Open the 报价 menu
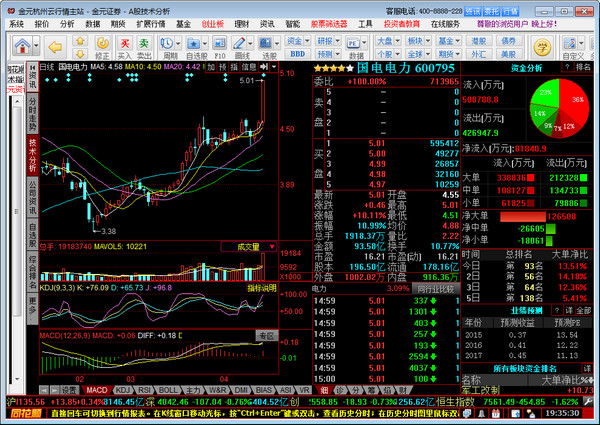This screenshot has height=425, width=600. pos(42,24)
